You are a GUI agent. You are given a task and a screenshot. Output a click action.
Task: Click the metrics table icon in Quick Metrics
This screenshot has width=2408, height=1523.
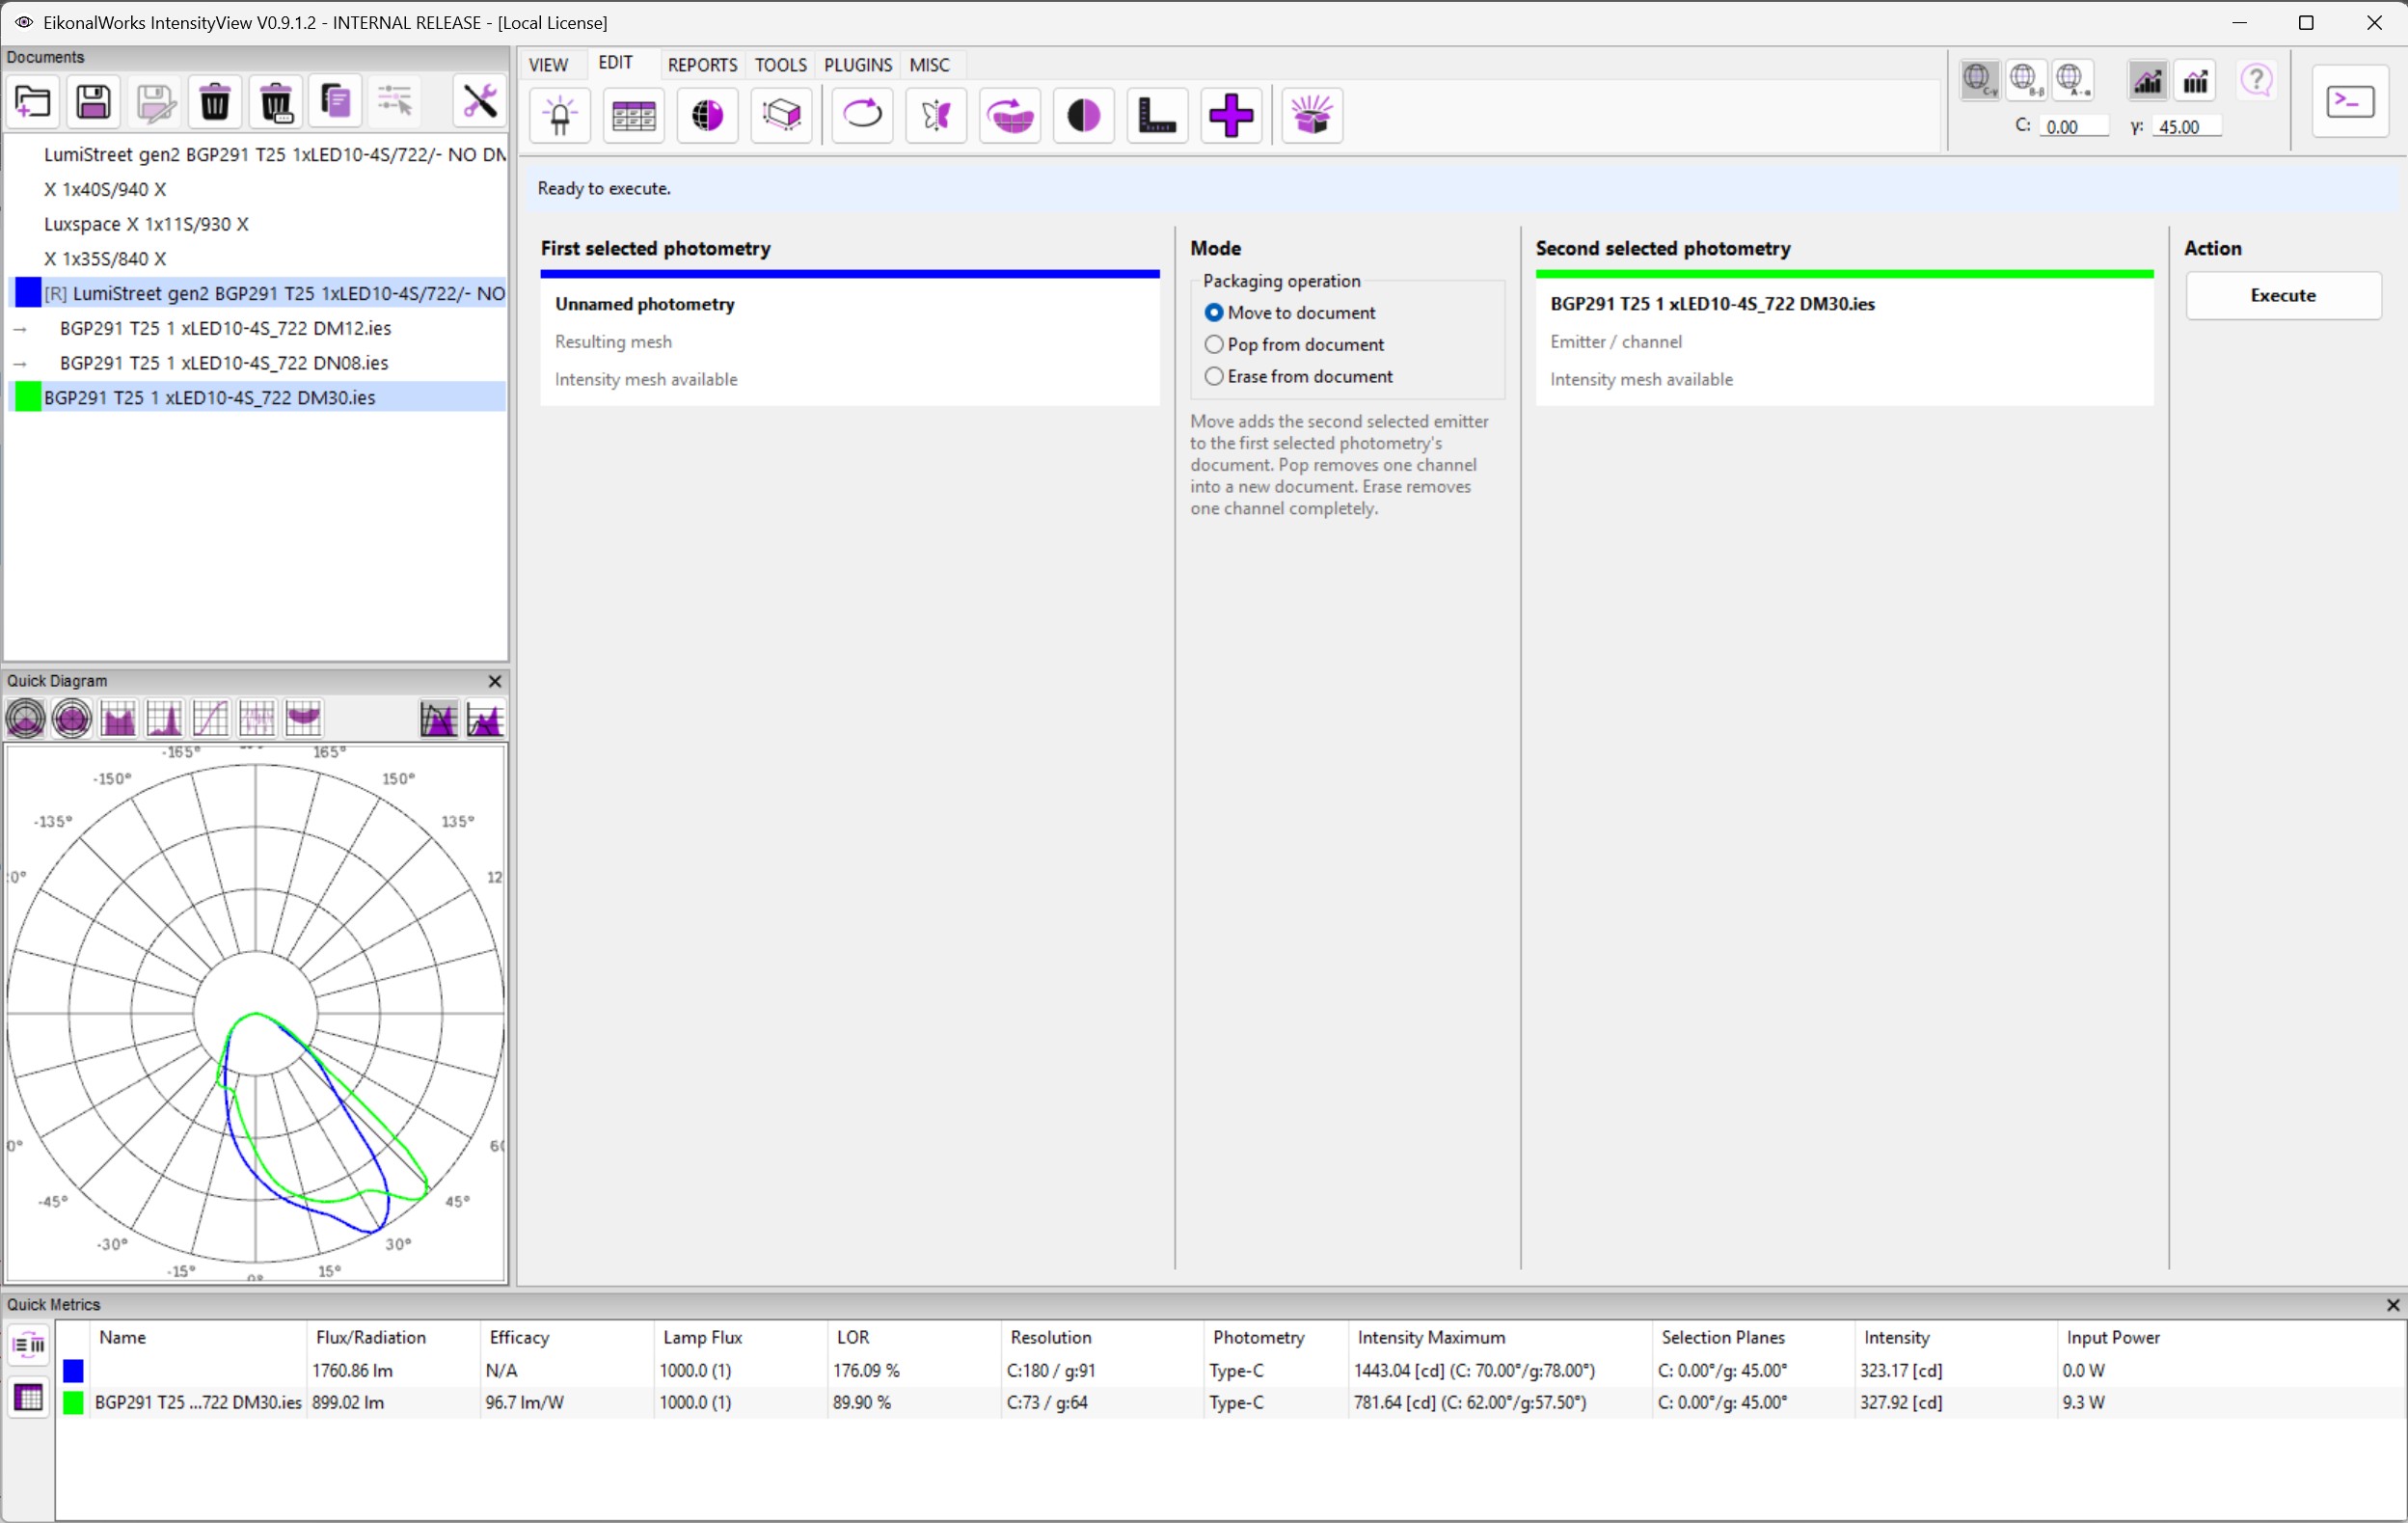tap(28, 1397)
